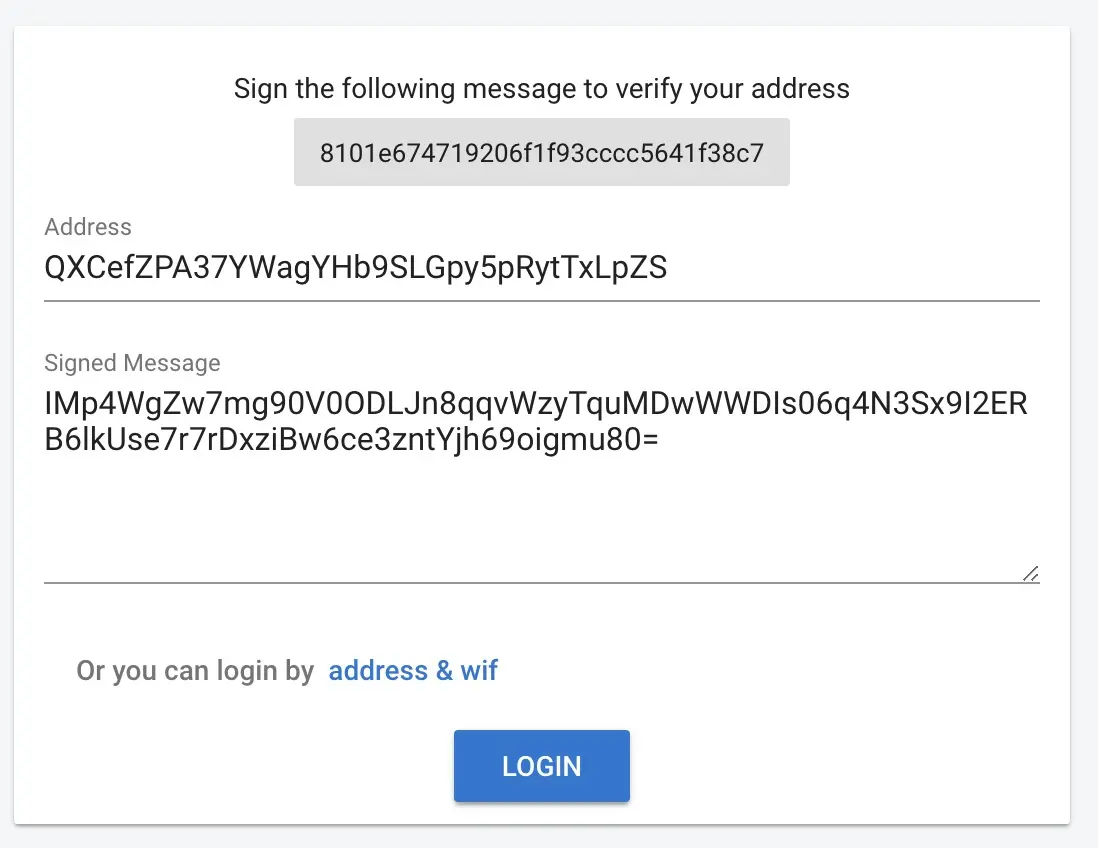This screenshot has width=1098, height=848.
Task: Click empty Address field area right of text
Action: click(854, 269)
